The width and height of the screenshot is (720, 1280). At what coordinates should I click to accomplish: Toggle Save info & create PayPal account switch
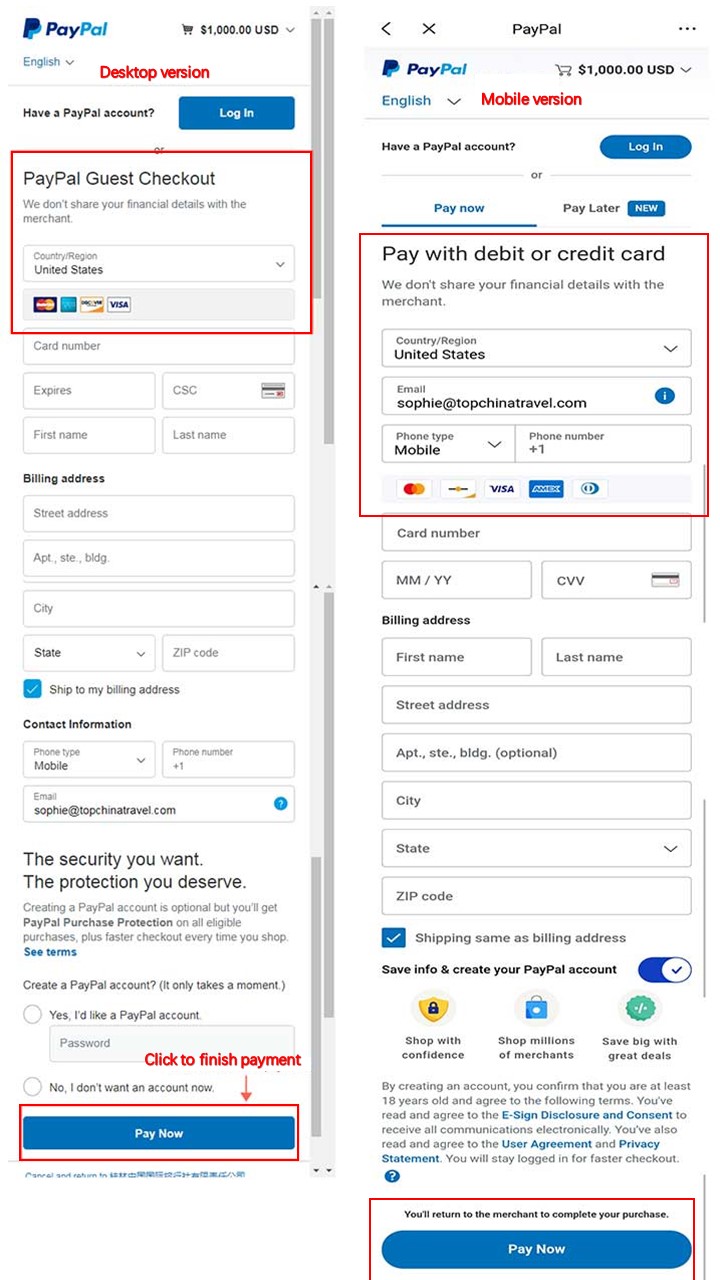pos(664,970)
